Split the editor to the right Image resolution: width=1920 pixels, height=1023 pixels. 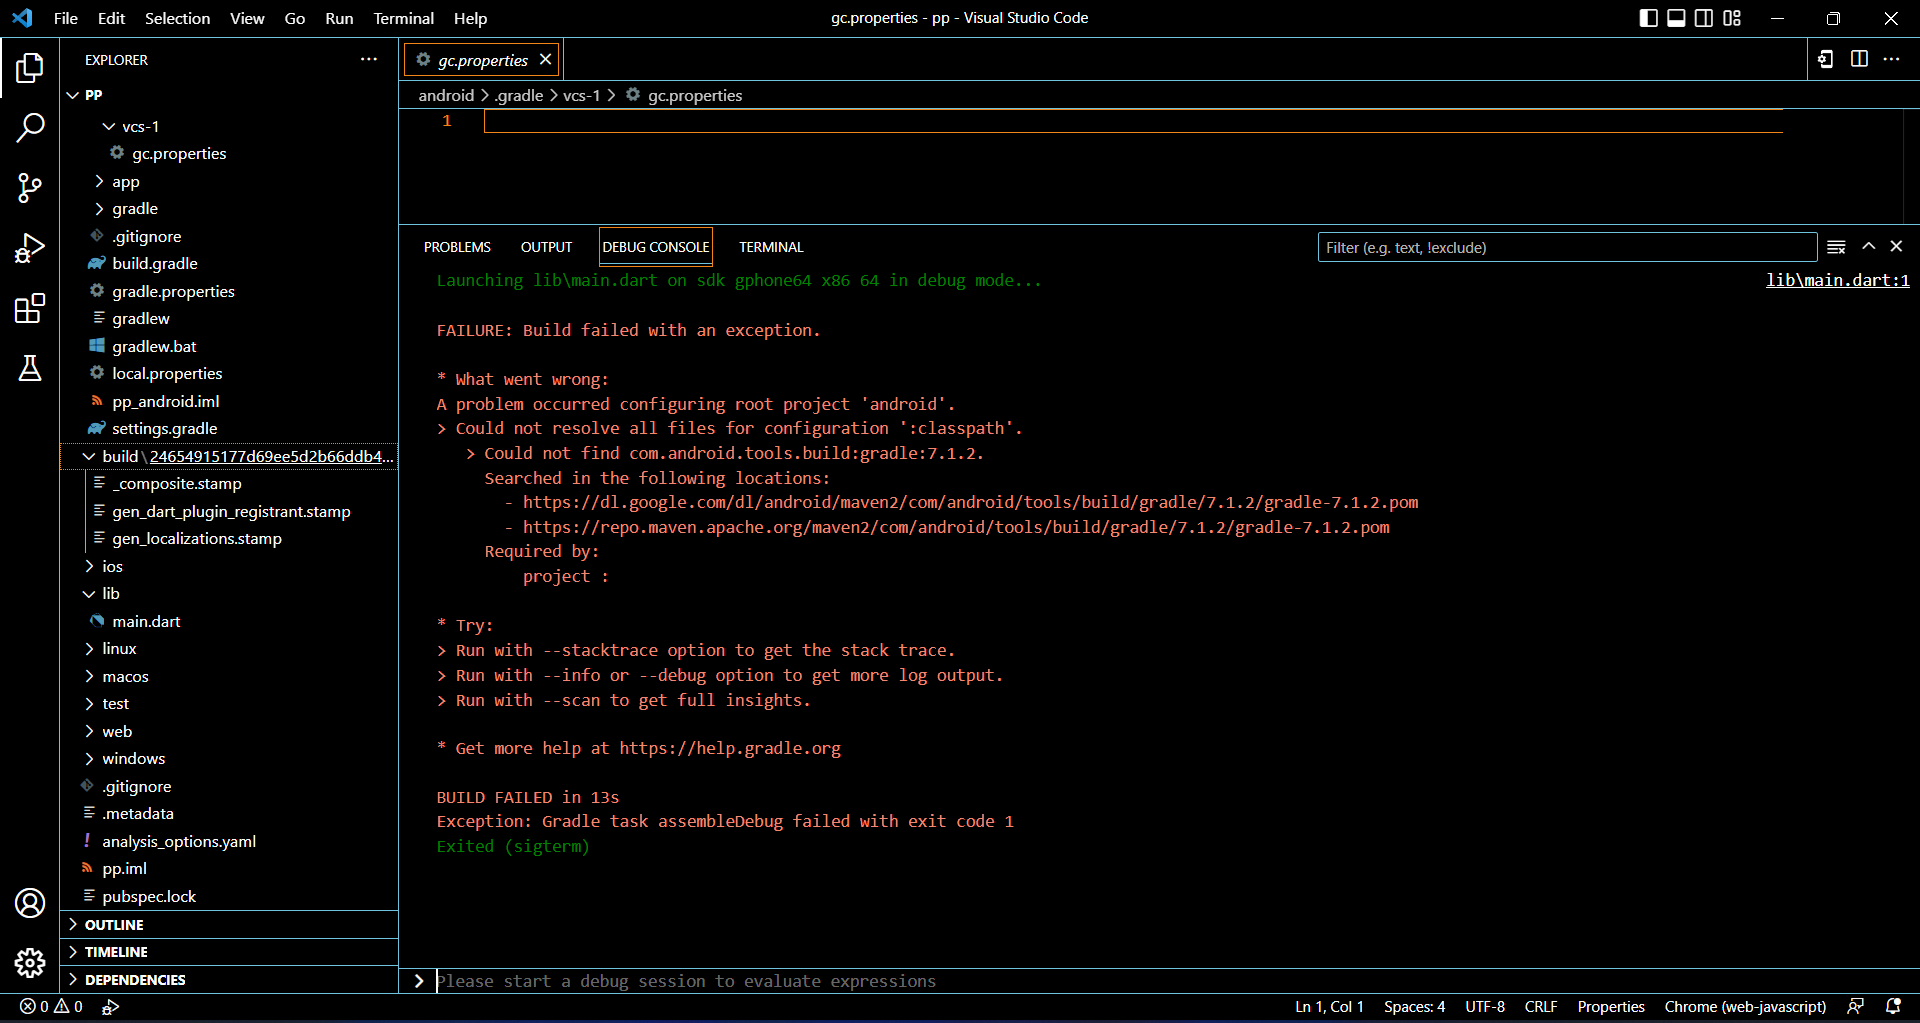click(1859, 59)
